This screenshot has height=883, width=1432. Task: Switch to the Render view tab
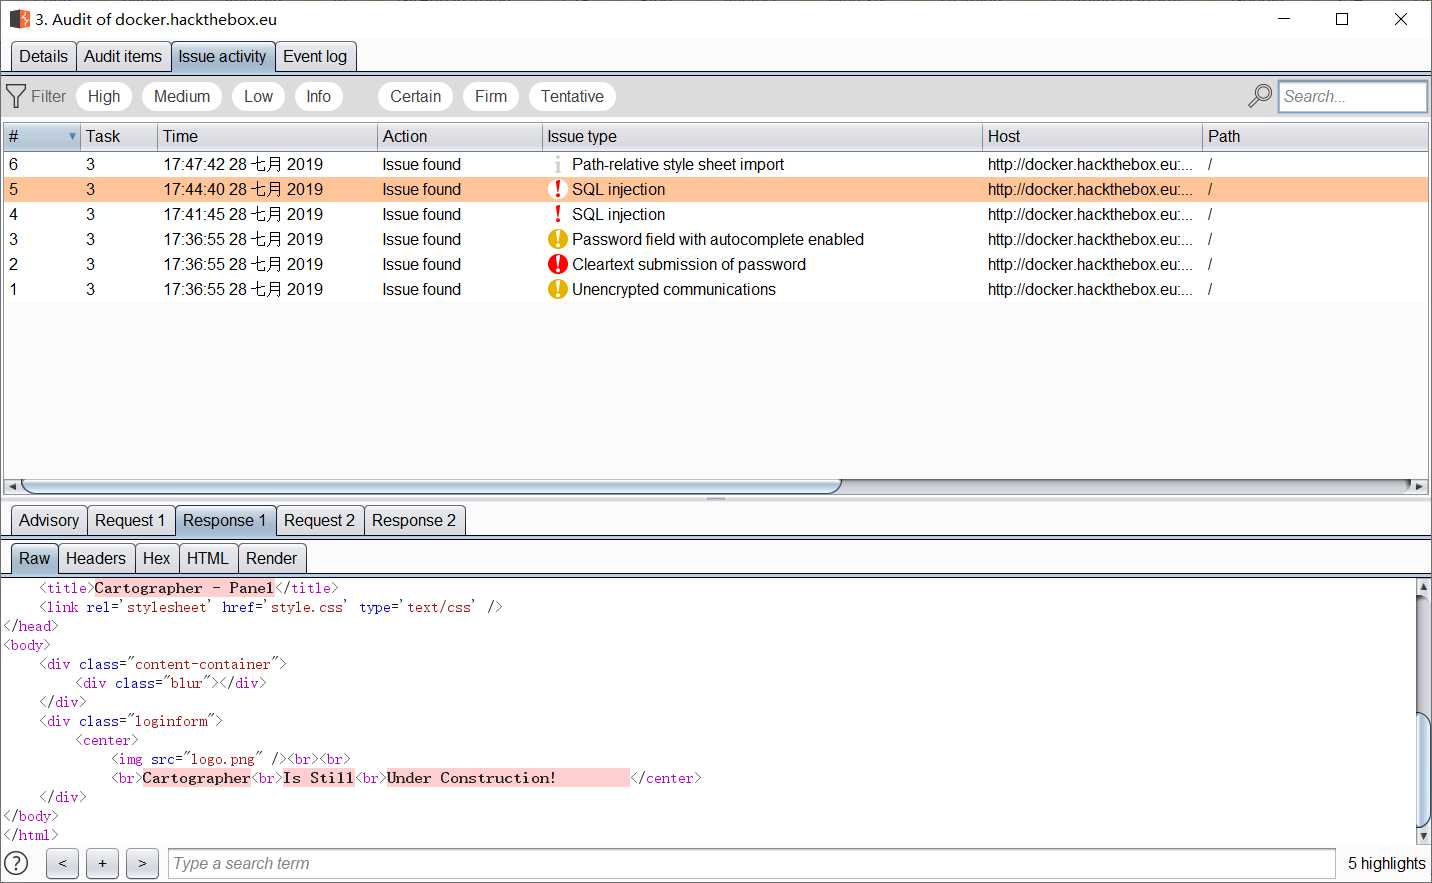(271, 558)
